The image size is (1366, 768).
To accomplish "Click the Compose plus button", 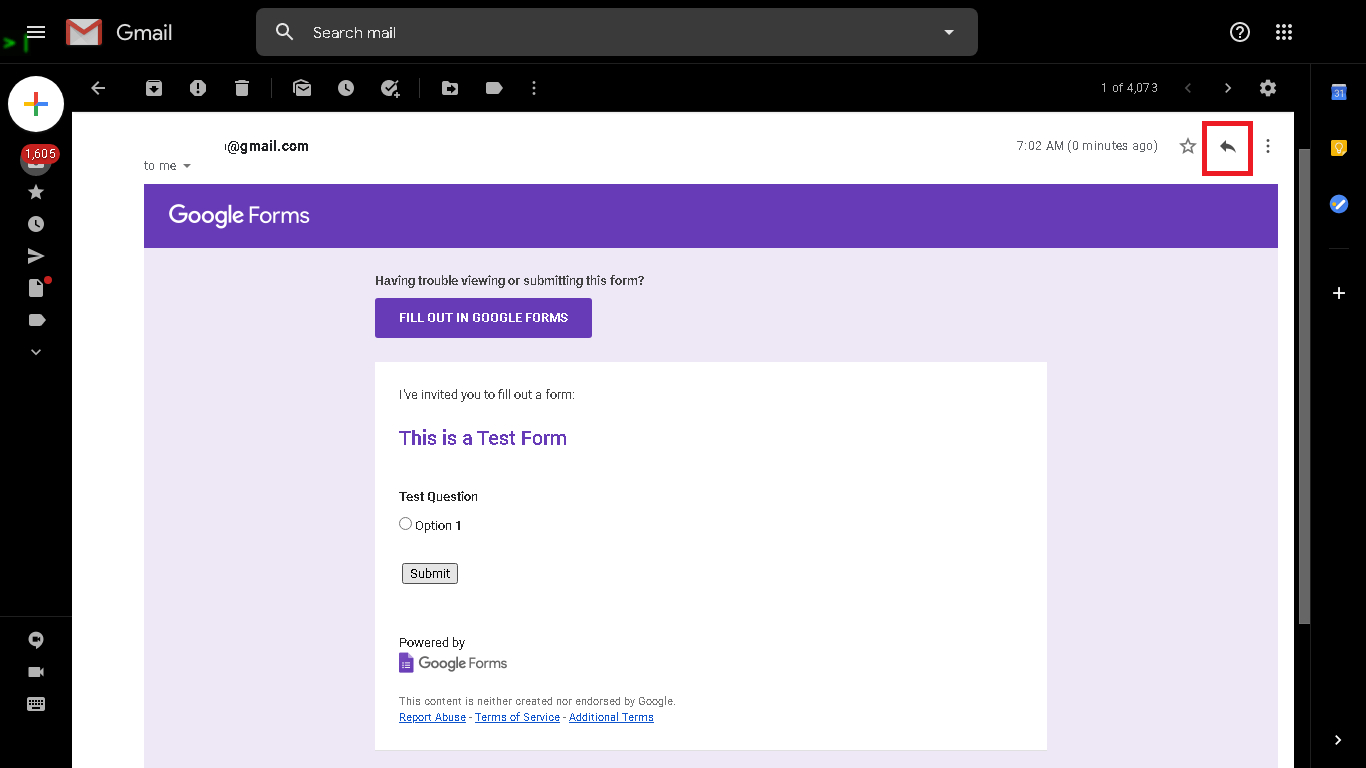I will click(36, 104).
